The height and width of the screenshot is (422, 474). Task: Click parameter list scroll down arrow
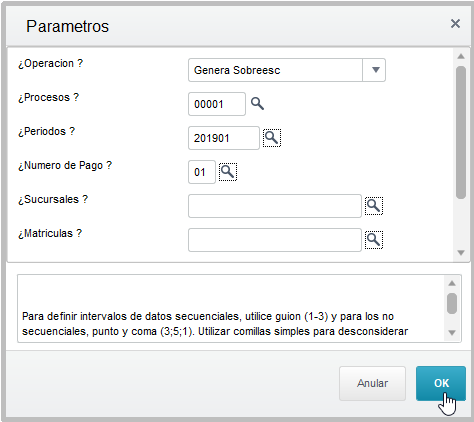pos(461,253)
